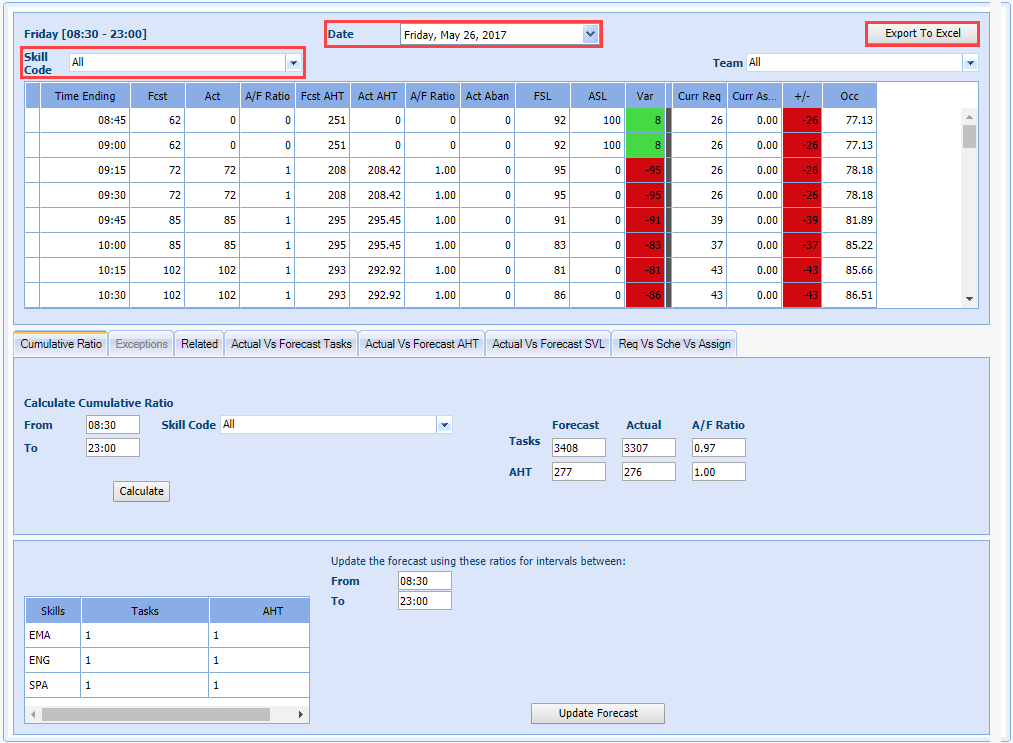Image resolution: width=1013 pixels, height=743 pixels.
Task: Click right arrow of Skills table scrollbar
Action: pos(302,715)
